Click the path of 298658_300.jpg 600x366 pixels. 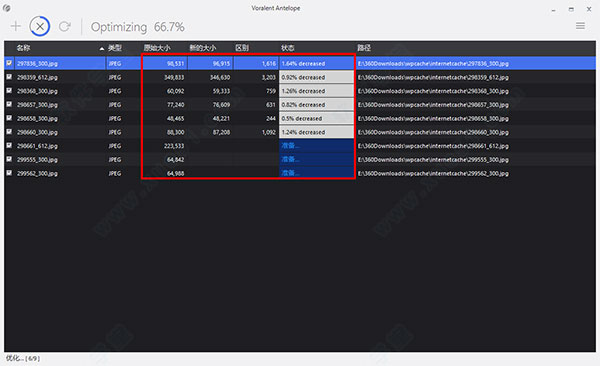pos(433,119)
